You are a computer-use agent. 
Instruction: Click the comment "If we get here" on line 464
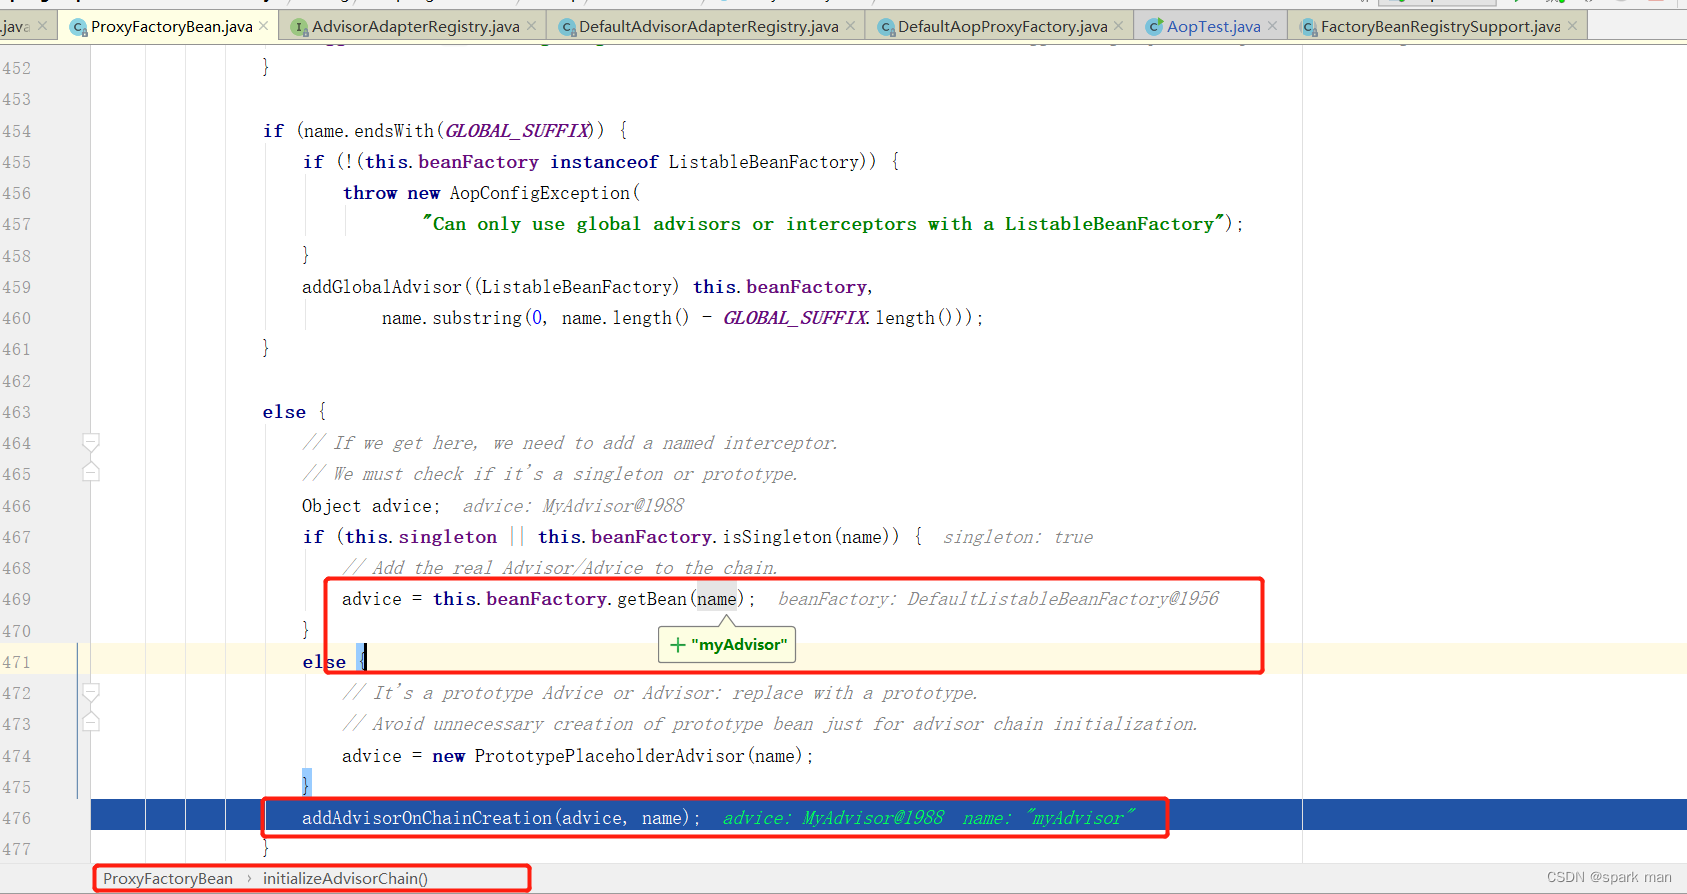pos(570,443)
